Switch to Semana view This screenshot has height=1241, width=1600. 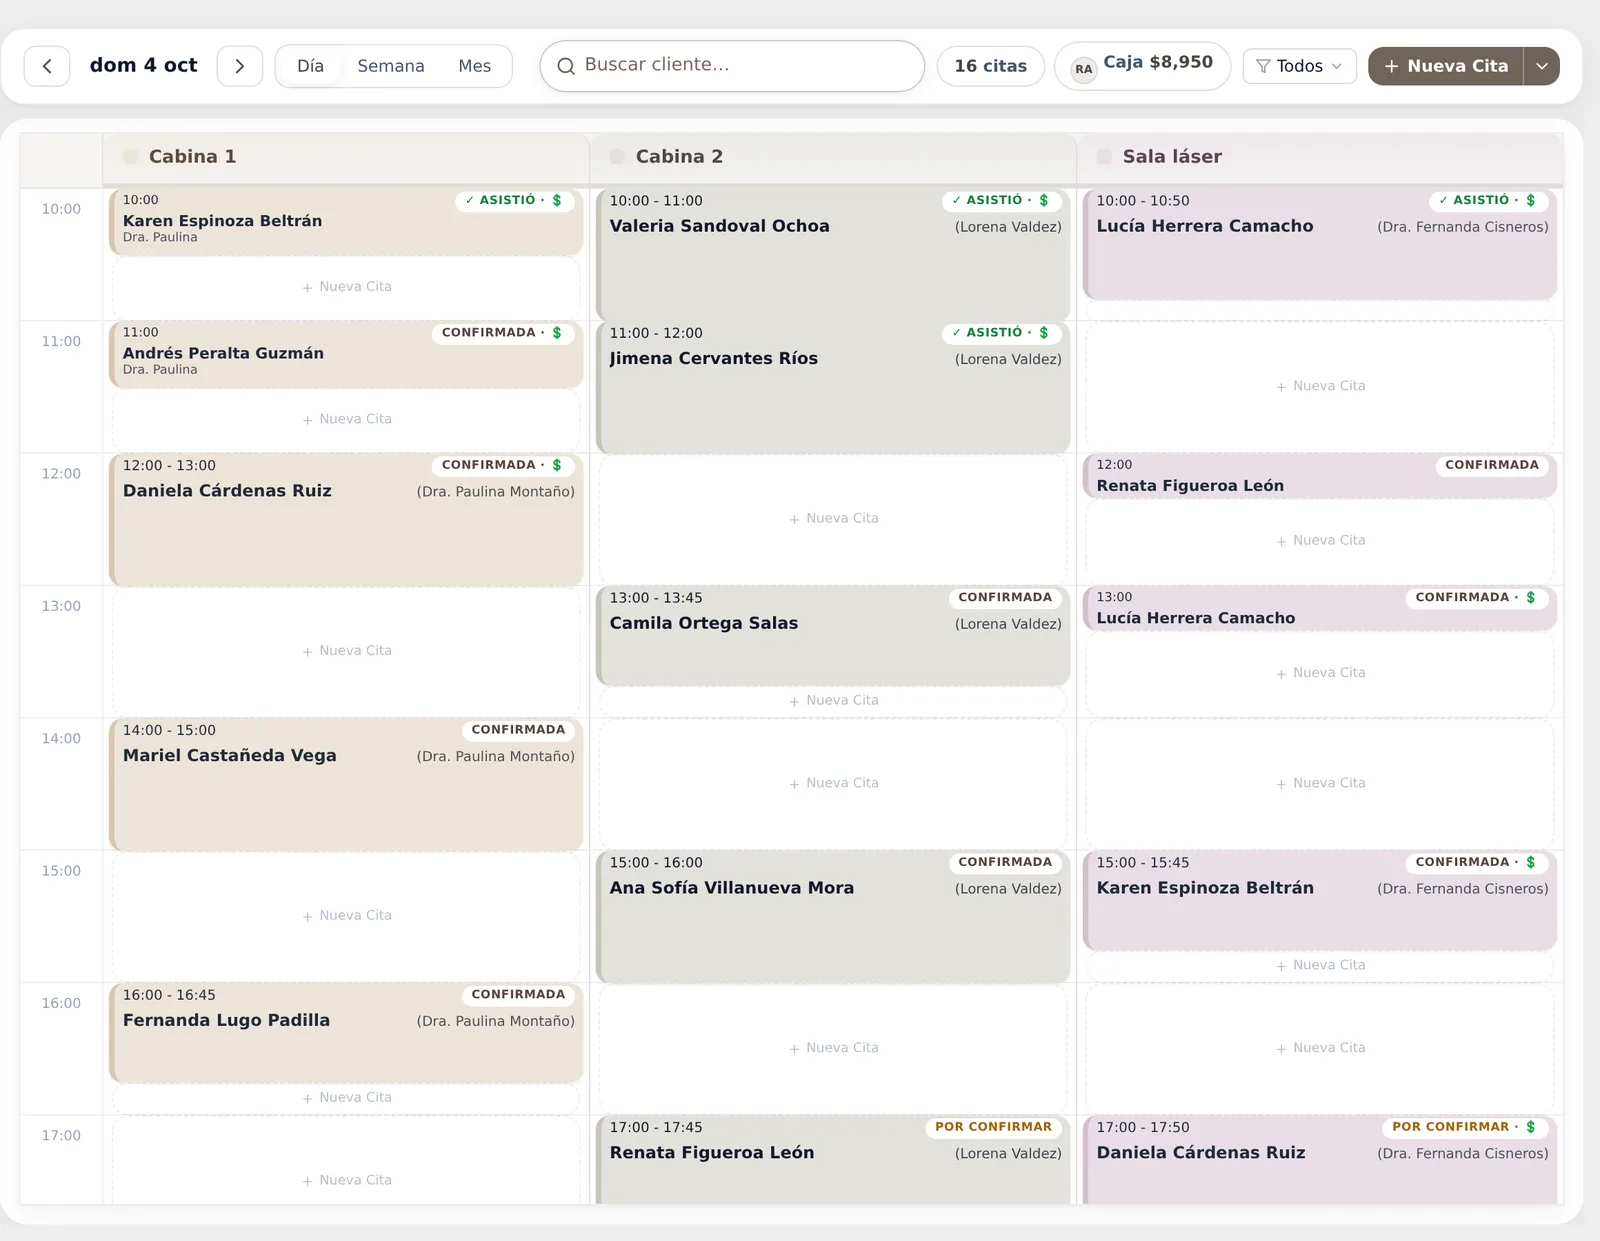[x=391, y=66]
